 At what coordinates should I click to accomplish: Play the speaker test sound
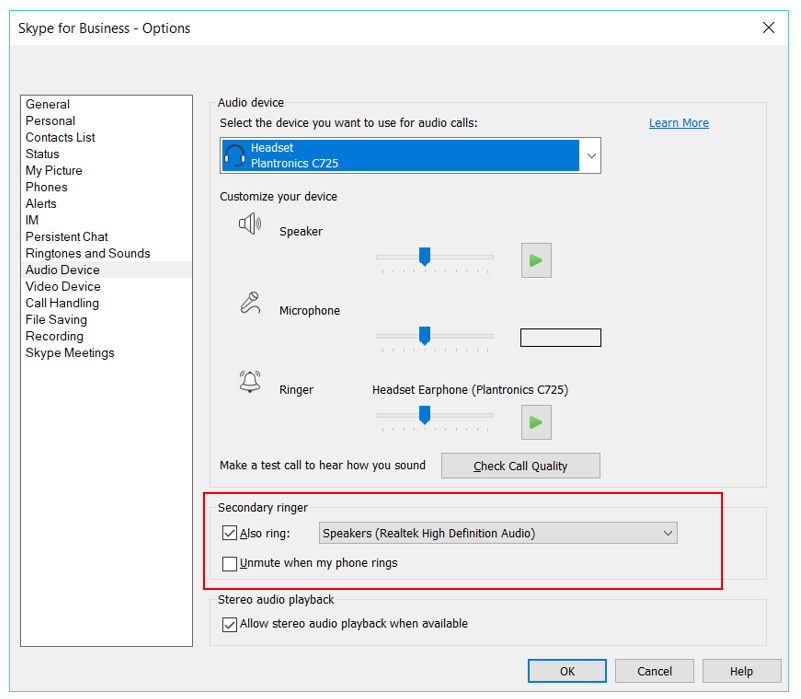click(x=536, y=260)
